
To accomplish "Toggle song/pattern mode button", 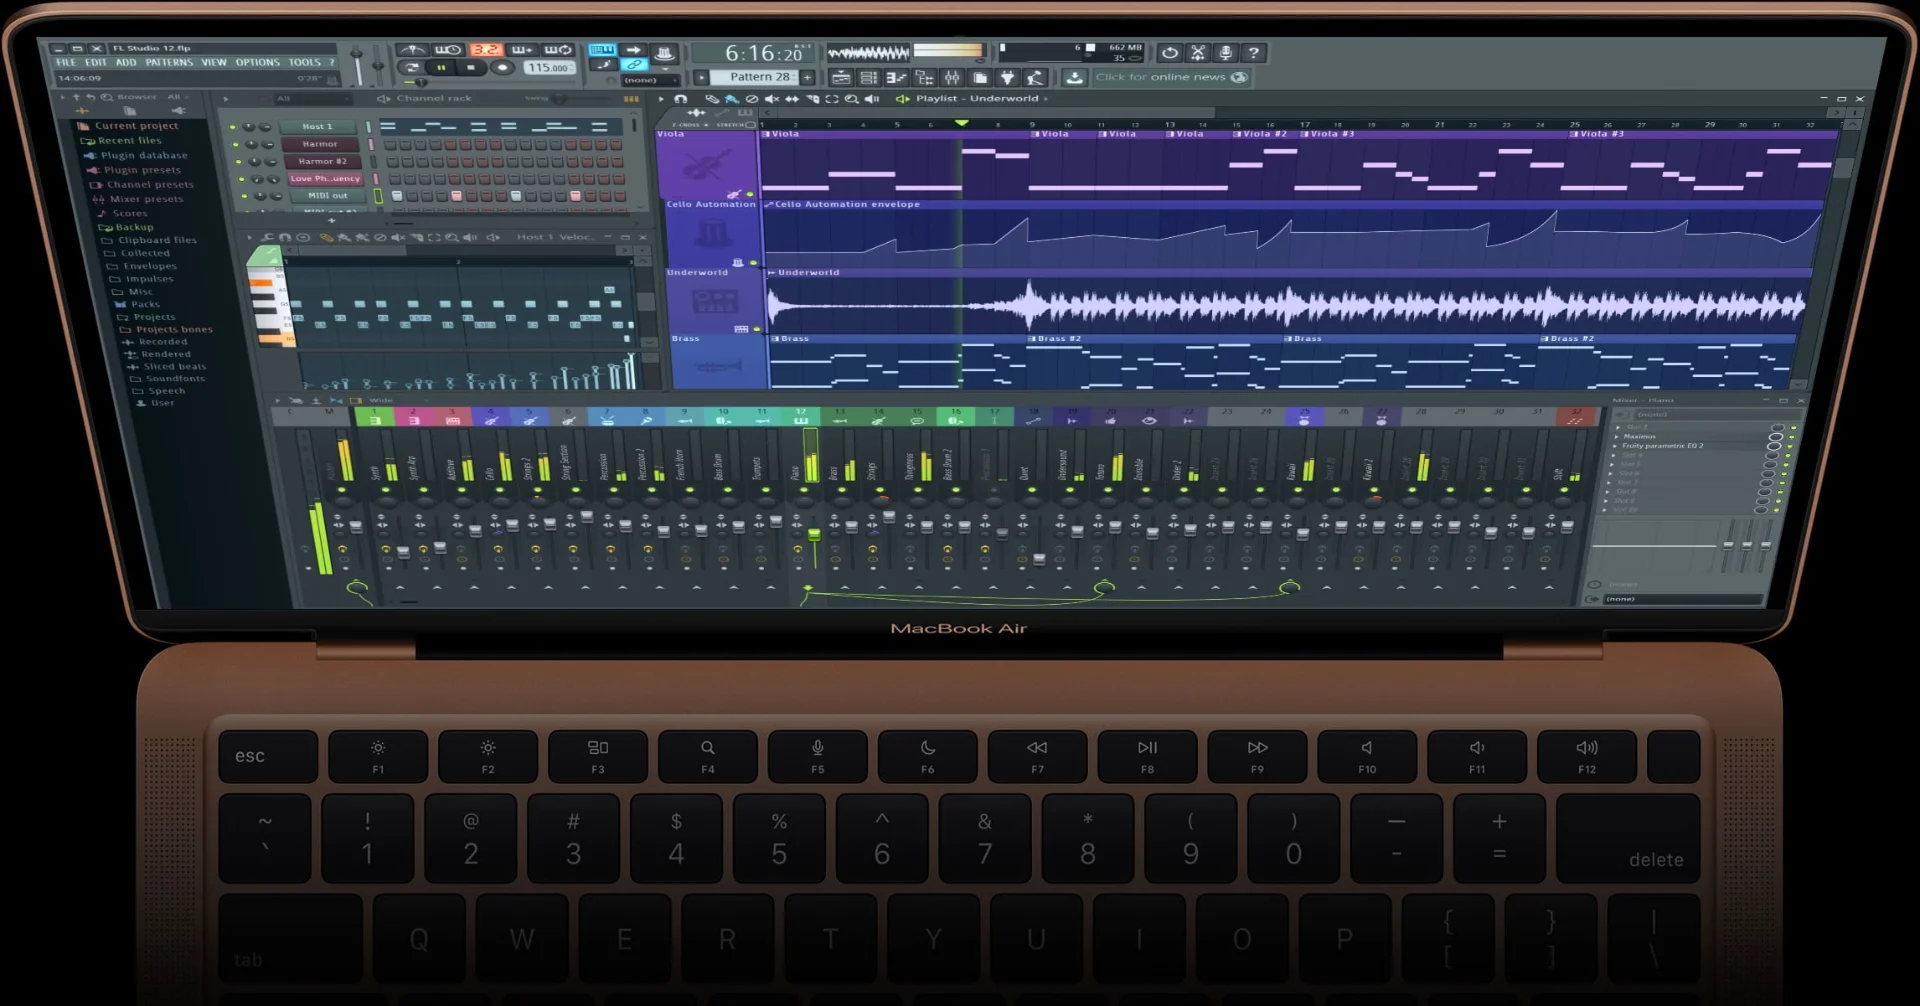I will click(410, 68).
